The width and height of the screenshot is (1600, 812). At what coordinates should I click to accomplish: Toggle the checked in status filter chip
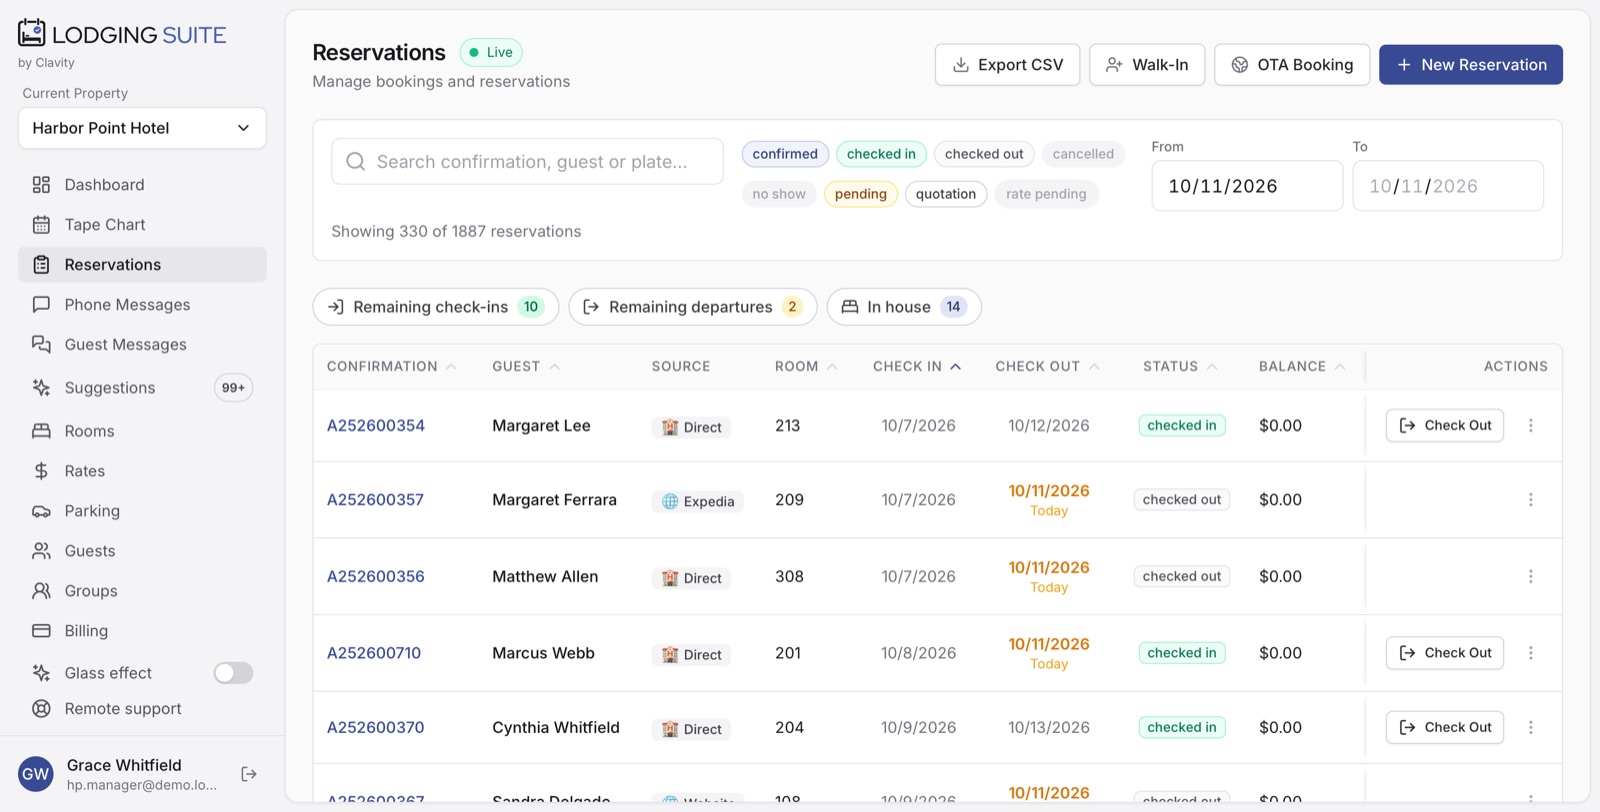(x=881, y=154)
